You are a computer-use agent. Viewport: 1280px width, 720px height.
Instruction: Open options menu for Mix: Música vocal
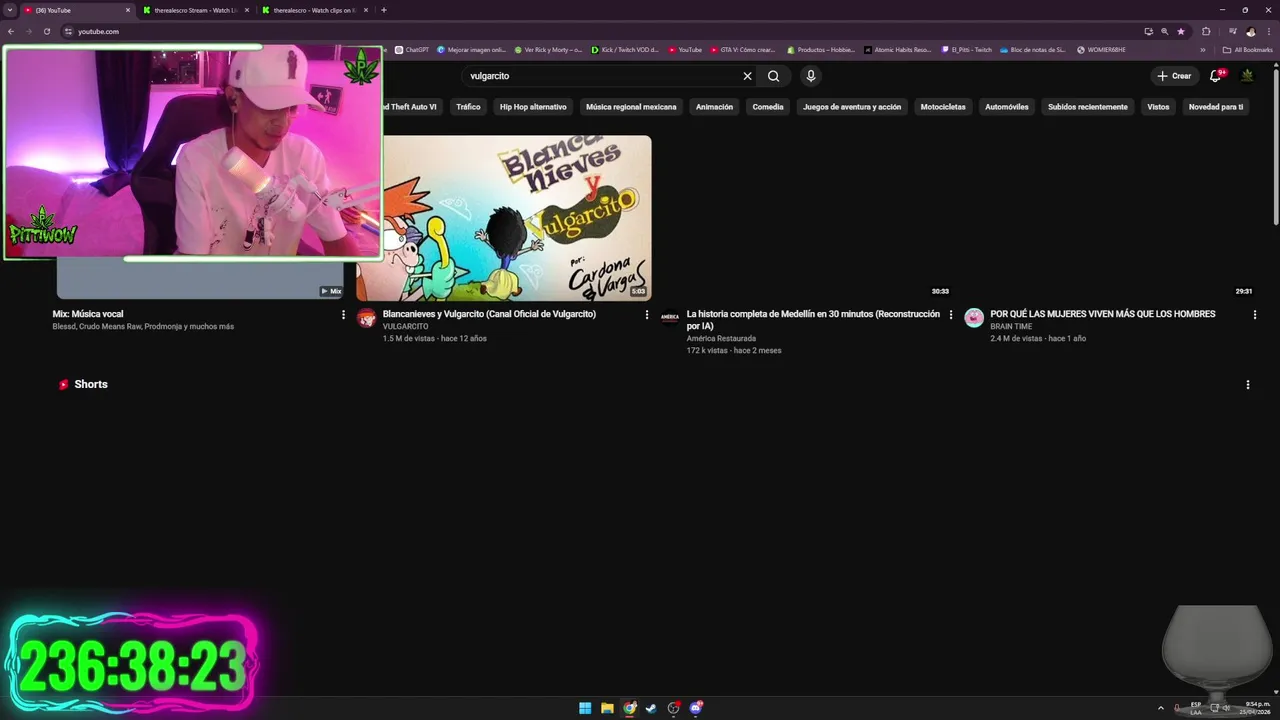click(343, 315)
